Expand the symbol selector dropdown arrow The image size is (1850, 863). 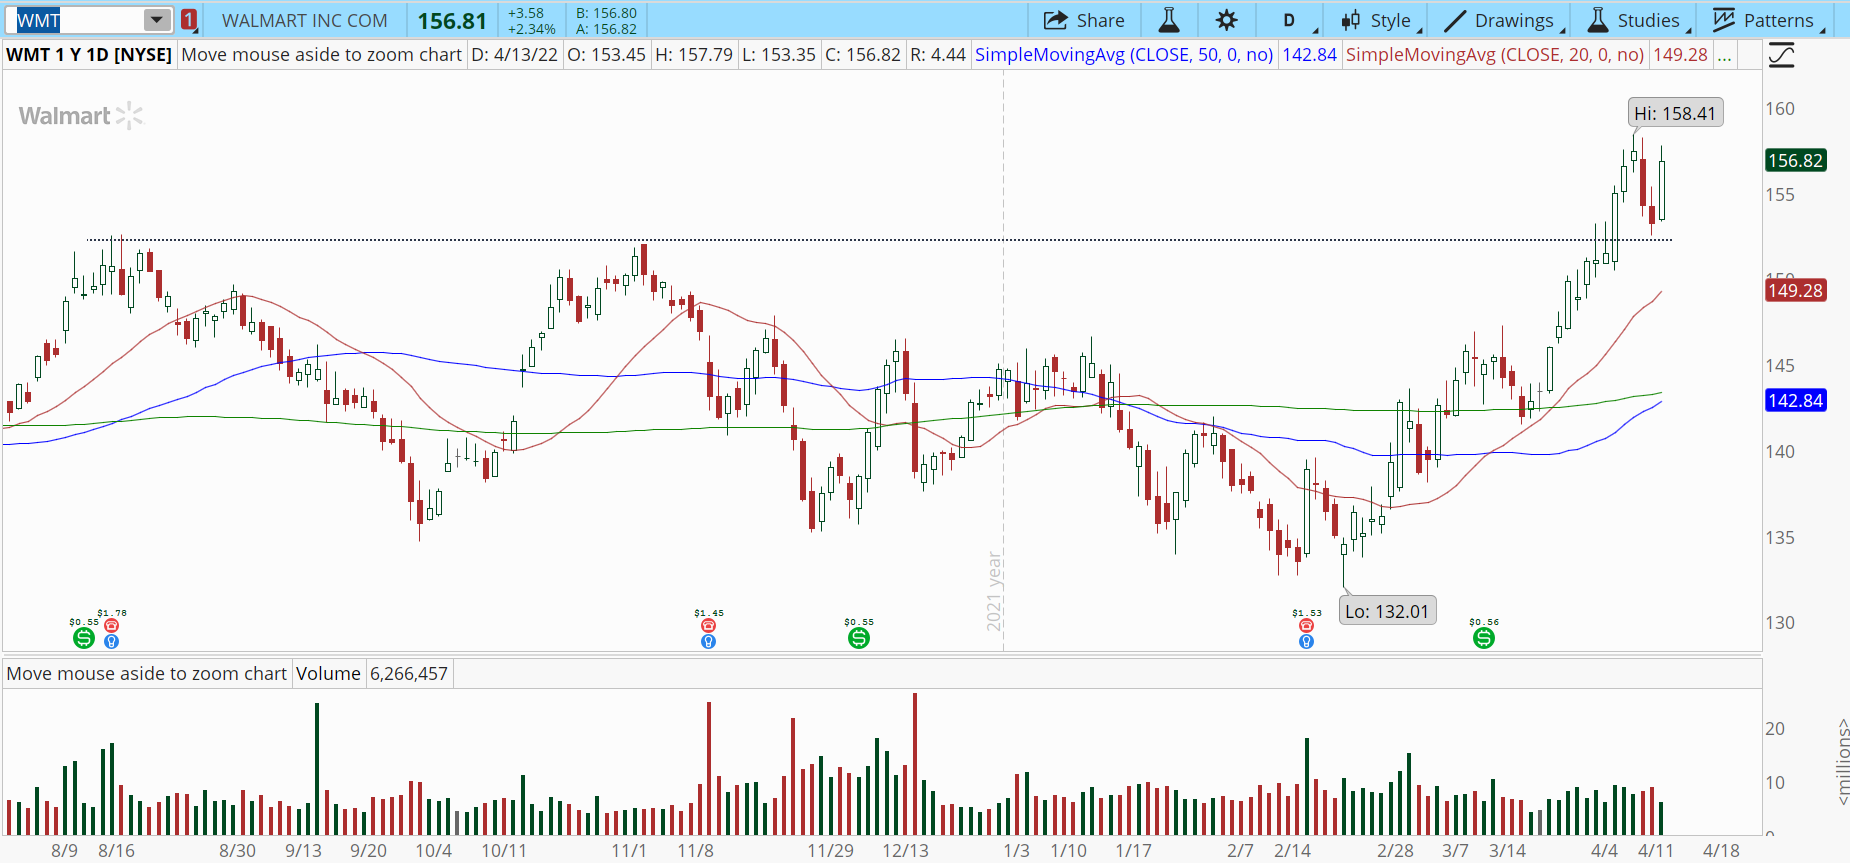pos(157,20)
